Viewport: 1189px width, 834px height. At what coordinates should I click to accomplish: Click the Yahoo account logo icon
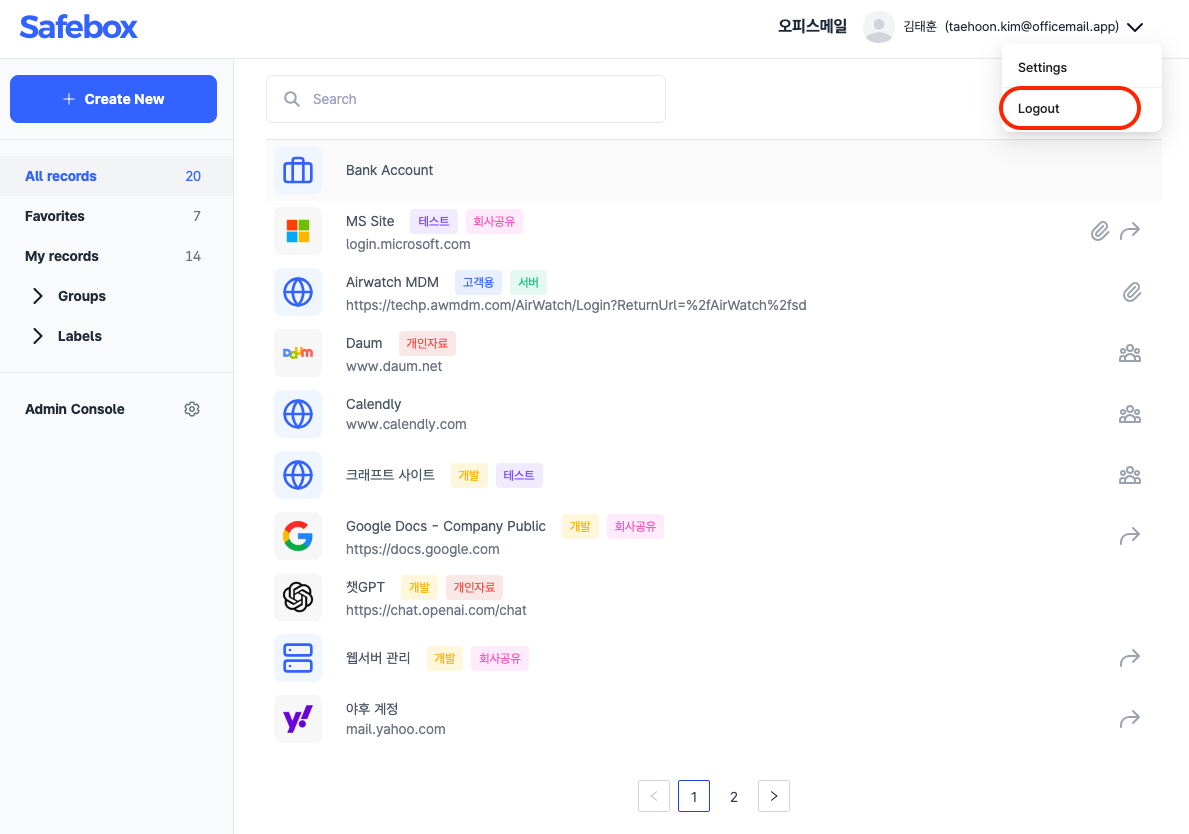click(x=298, y=719)
